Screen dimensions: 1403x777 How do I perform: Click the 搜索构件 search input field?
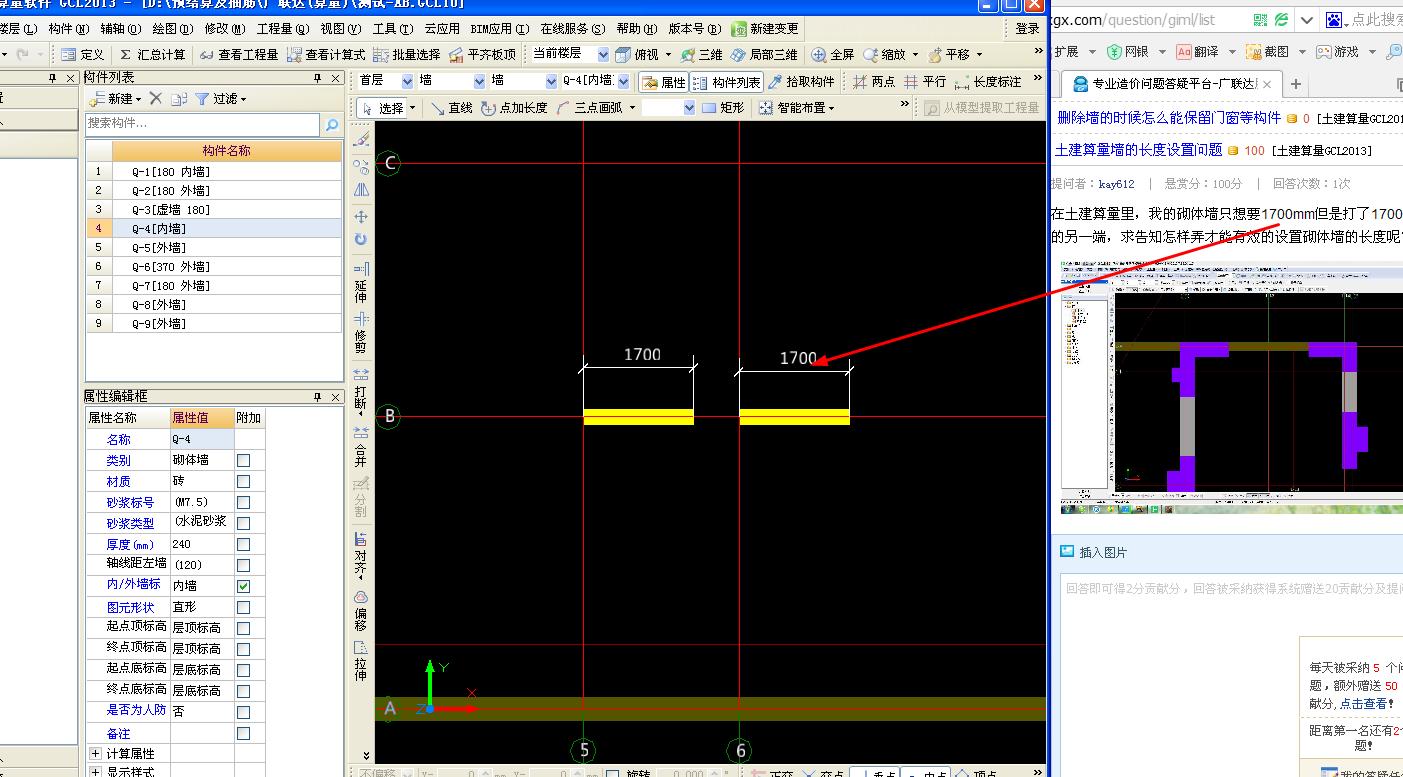point(202,124)
